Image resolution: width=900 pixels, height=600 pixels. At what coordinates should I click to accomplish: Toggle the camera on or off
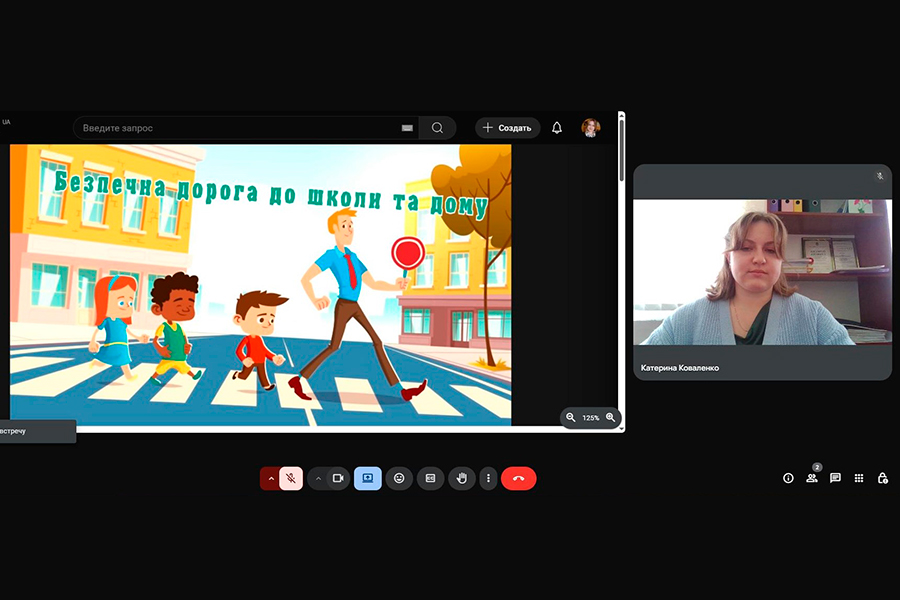coord(338,479)
